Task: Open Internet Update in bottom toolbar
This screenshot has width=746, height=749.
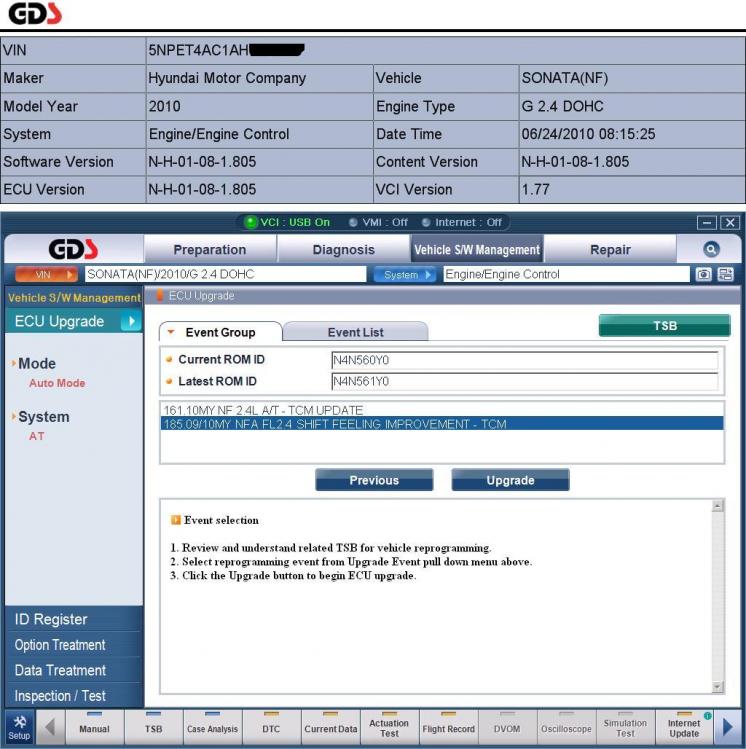Action: coord(684,724)
